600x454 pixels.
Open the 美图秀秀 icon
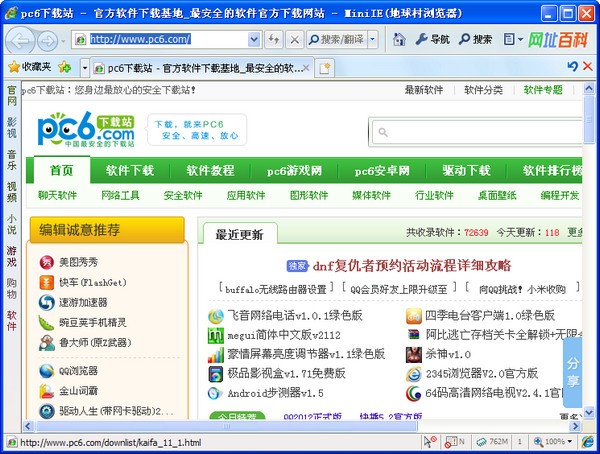click(46, 262)
